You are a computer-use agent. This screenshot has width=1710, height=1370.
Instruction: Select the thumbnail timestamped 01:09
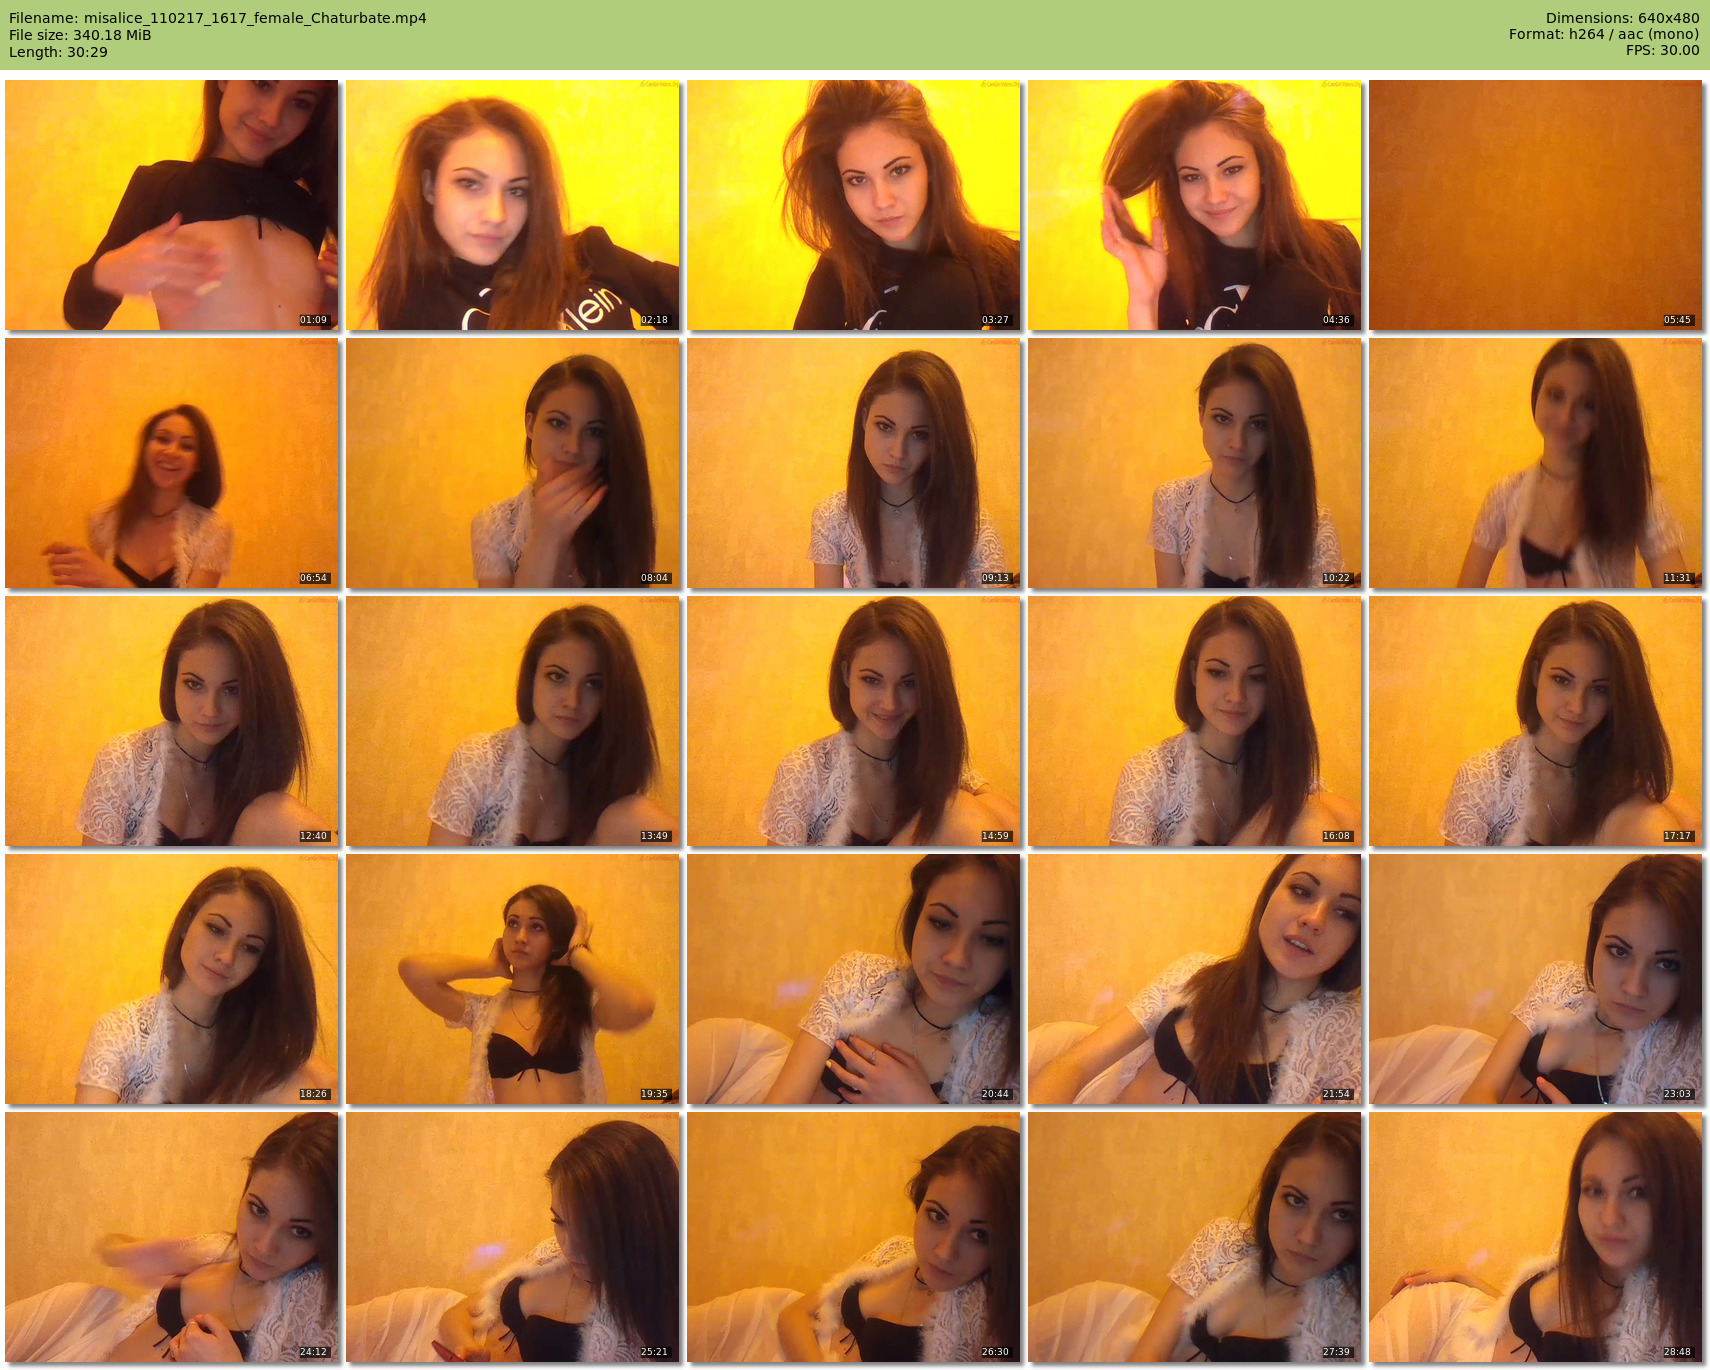click(172, 205)
